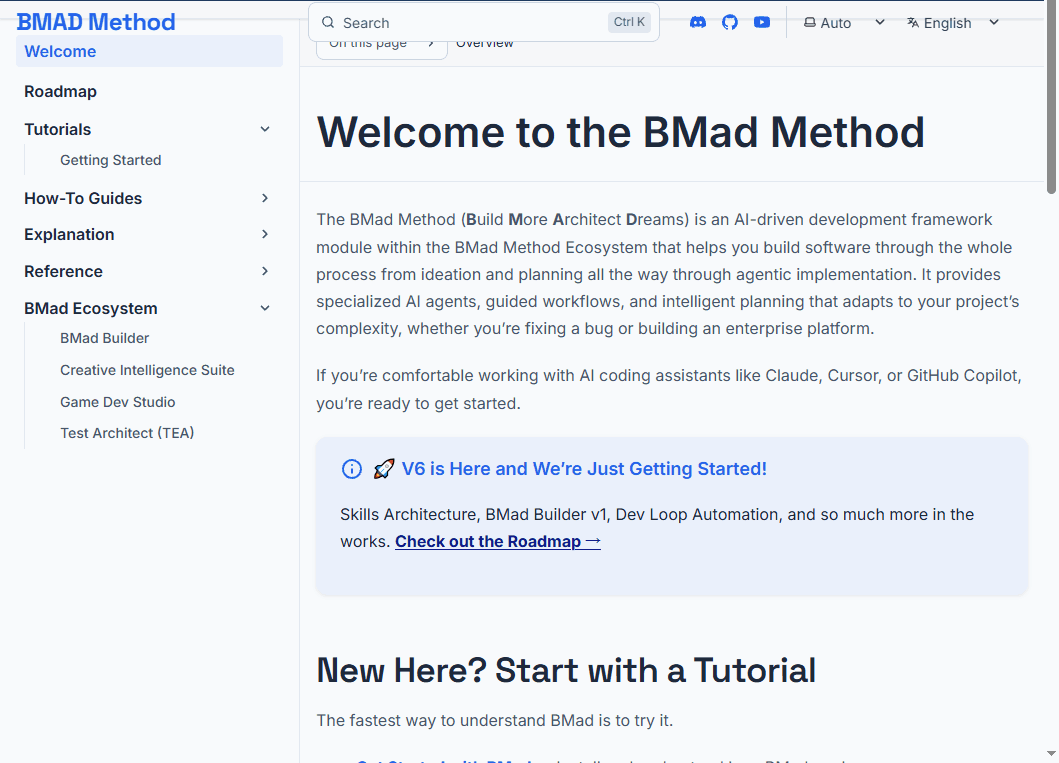Click How-To Guides section label

click(x=83, y=198)
